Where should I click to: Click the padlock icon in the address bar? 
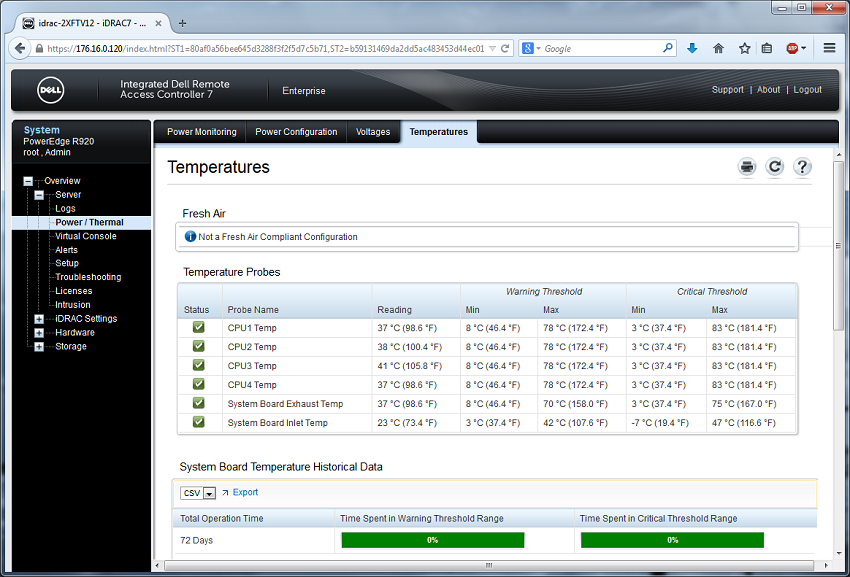(x=39, y=48)
